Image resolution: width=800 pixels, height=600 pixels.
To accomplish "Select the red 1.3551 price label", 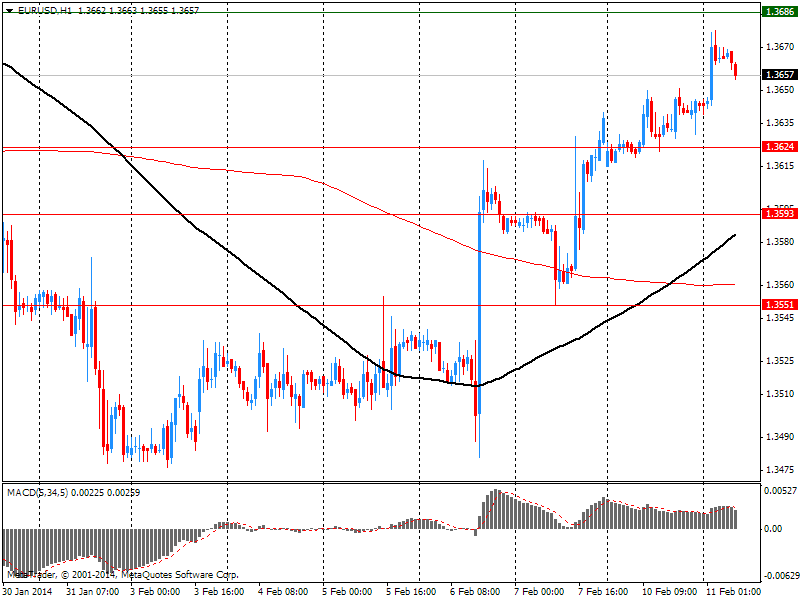I will 780,305.
